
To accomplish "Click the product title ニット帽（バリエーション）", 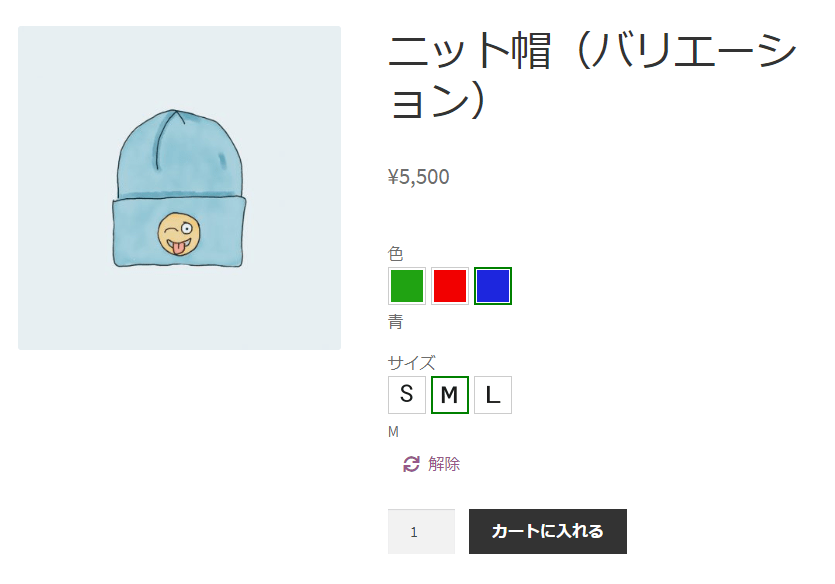I will coord(593,76).
